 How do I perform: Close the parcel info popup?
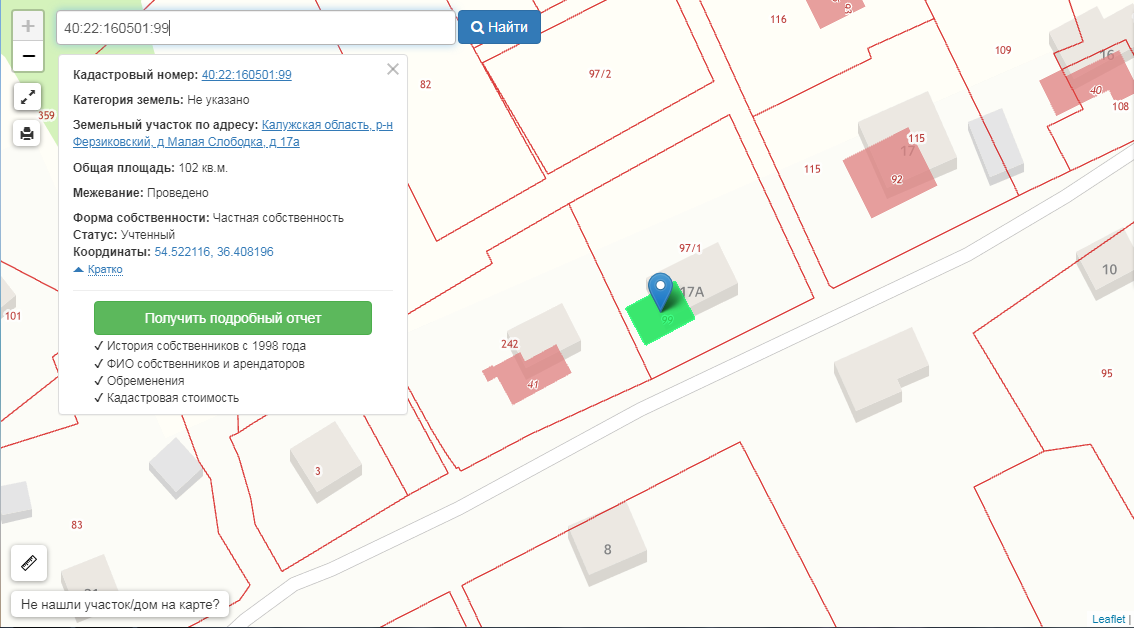393,69
